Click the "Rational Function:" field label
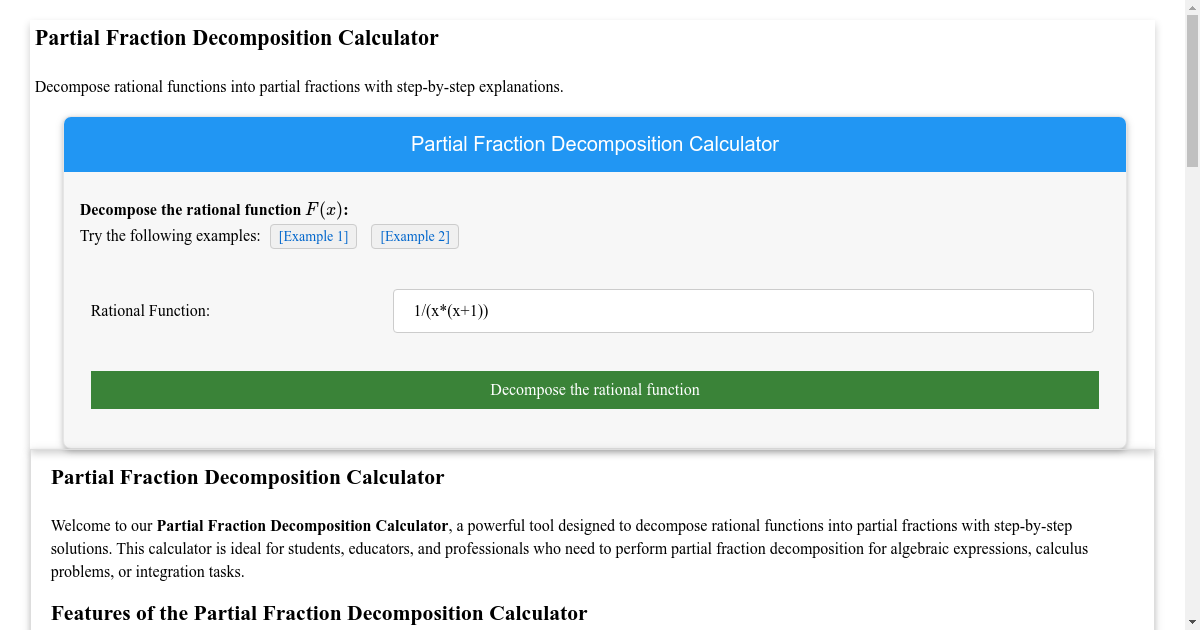 click(150, 311)
